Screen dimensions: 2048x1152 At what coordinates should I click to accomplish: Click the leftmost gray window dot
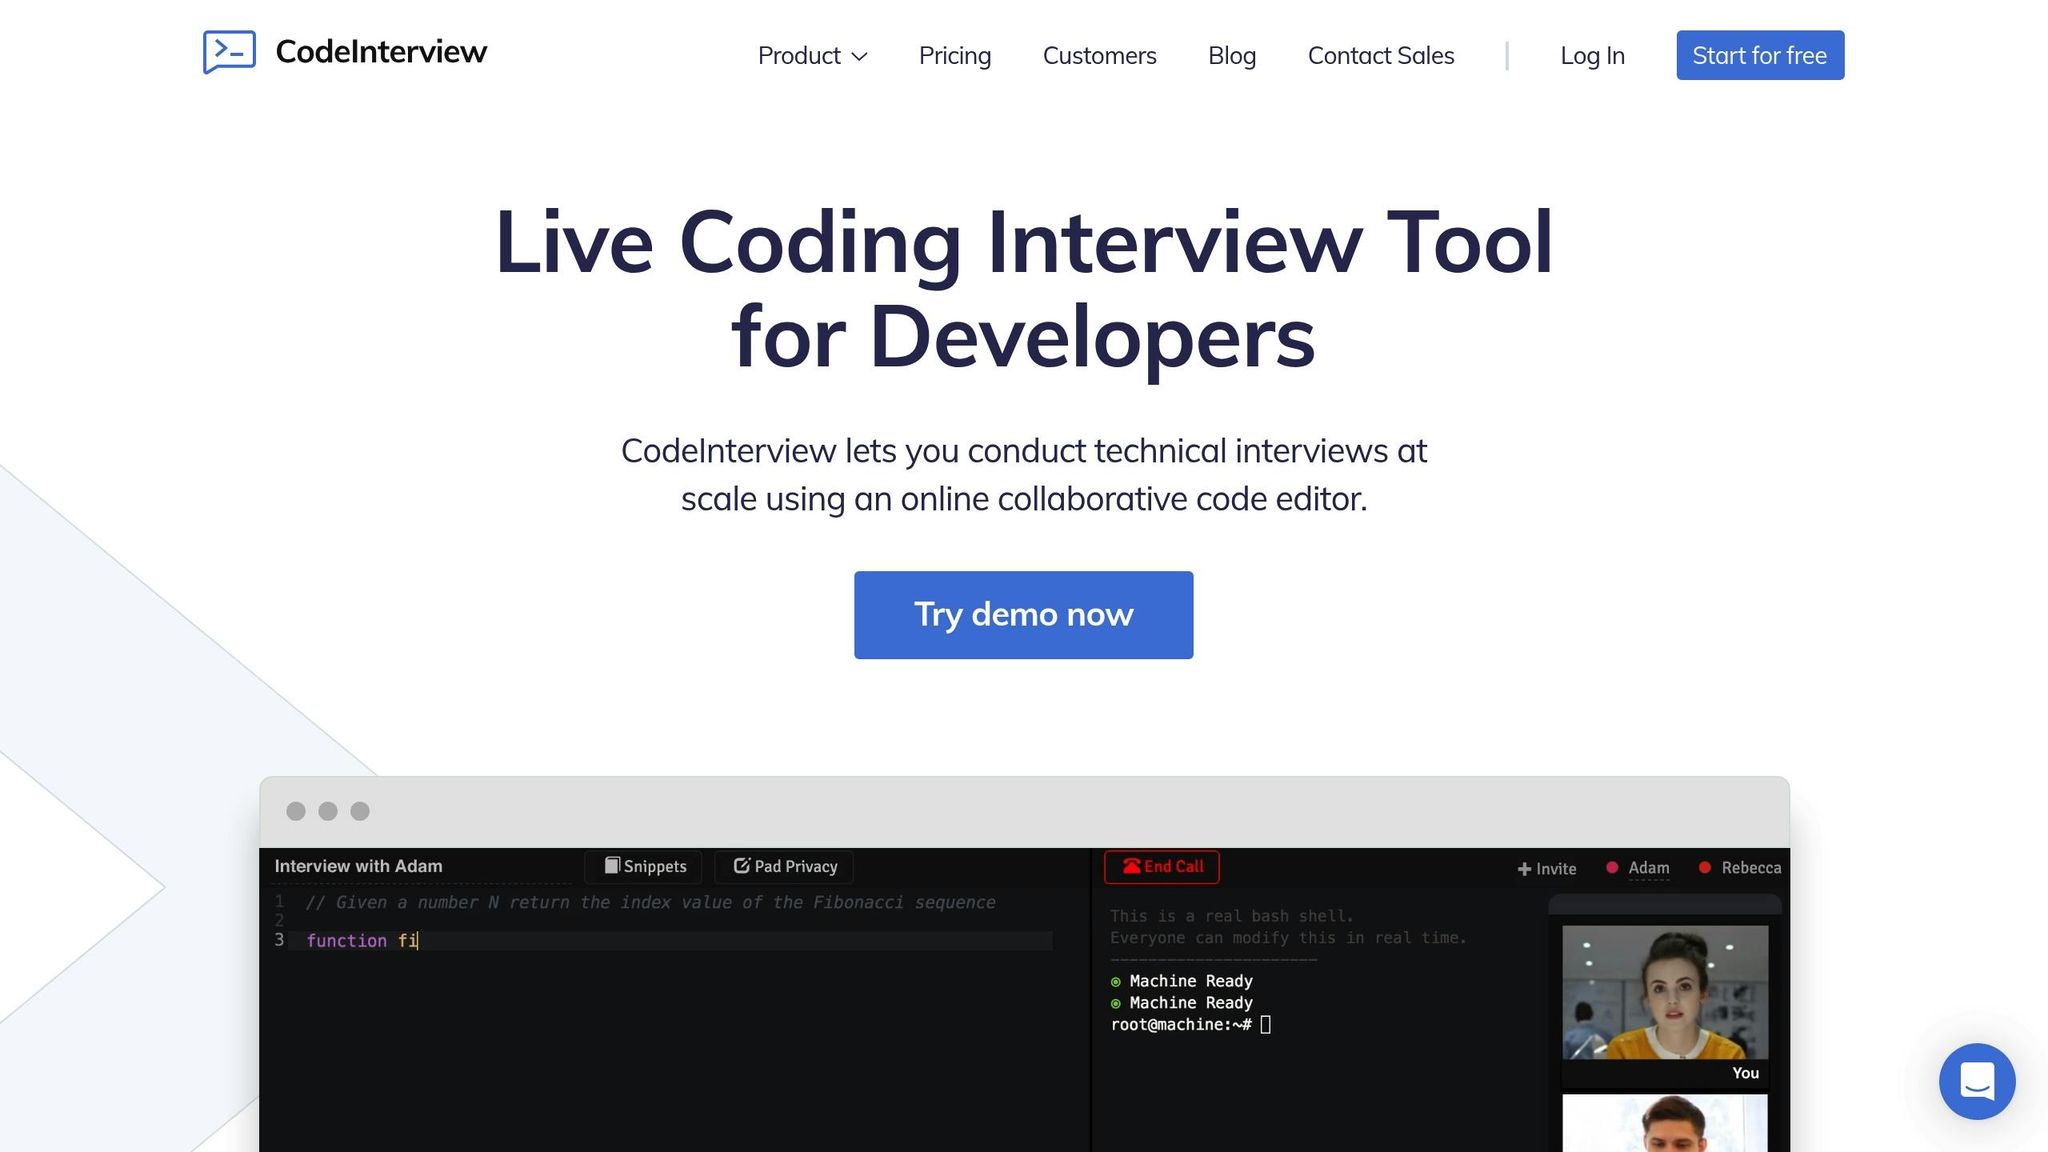click(296, 811)
